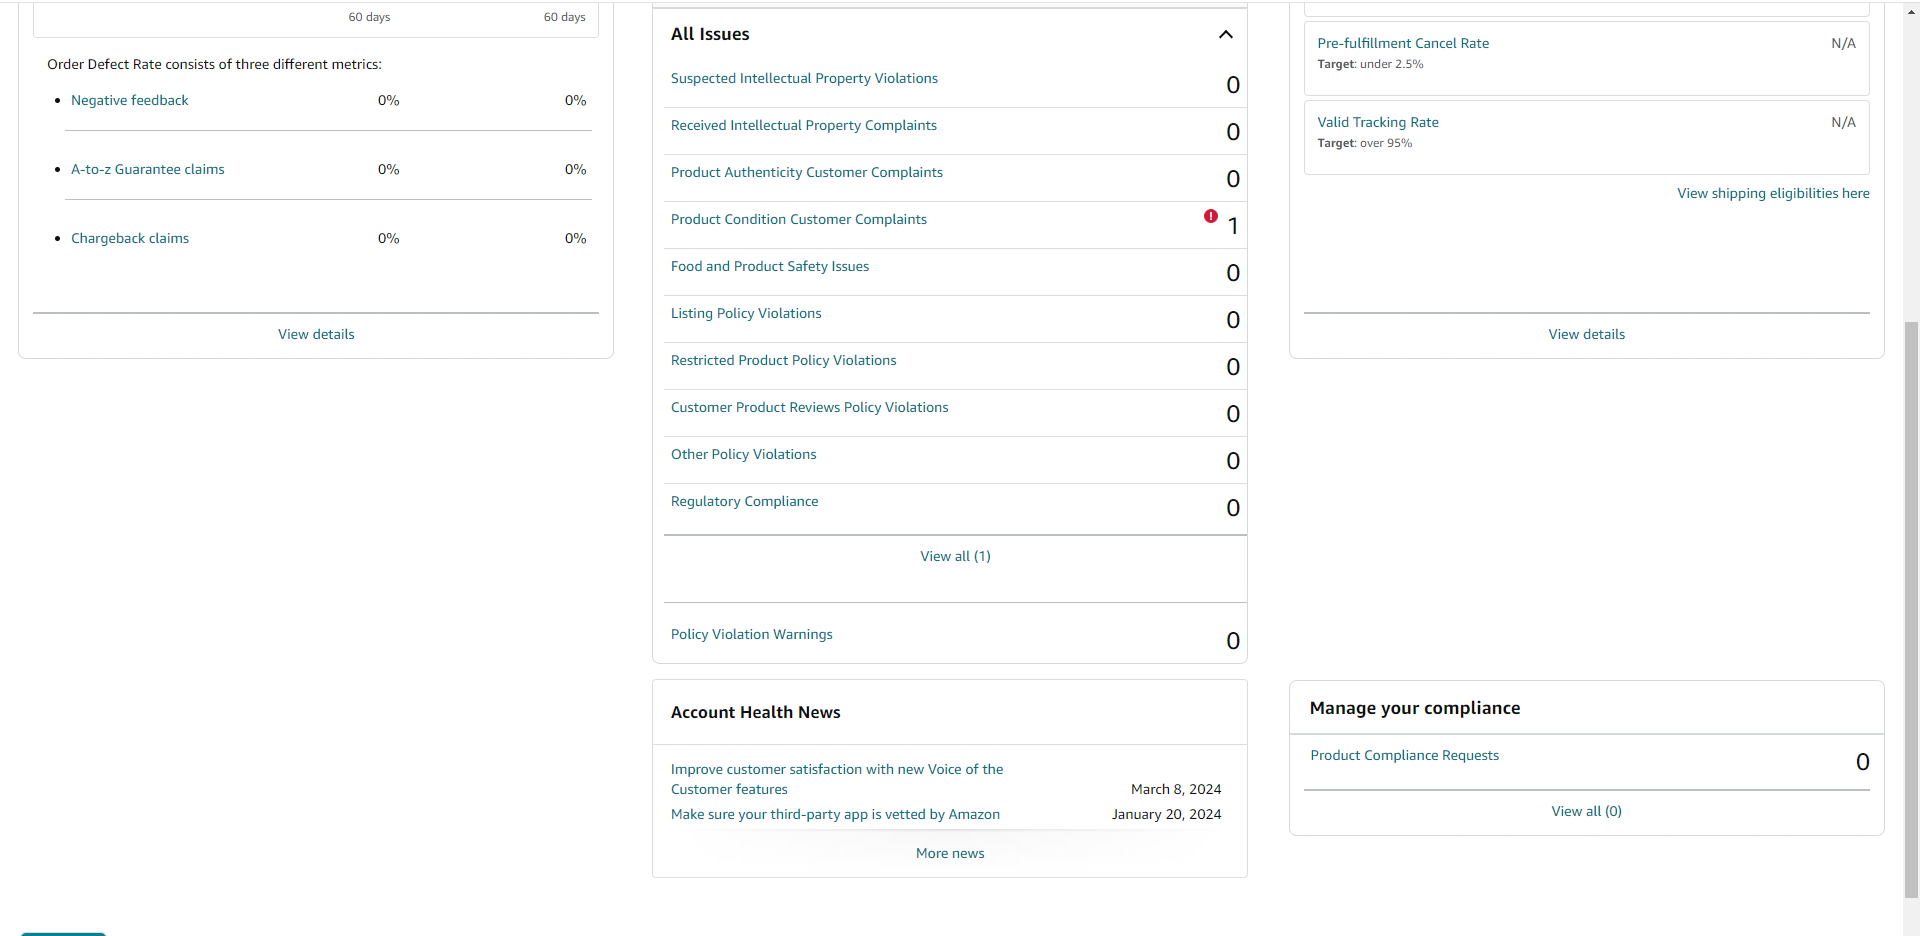Screen dimensions: 1920x936
Task: Open Valid Tracking Rate metric
Action: (x=1378, y=122)
